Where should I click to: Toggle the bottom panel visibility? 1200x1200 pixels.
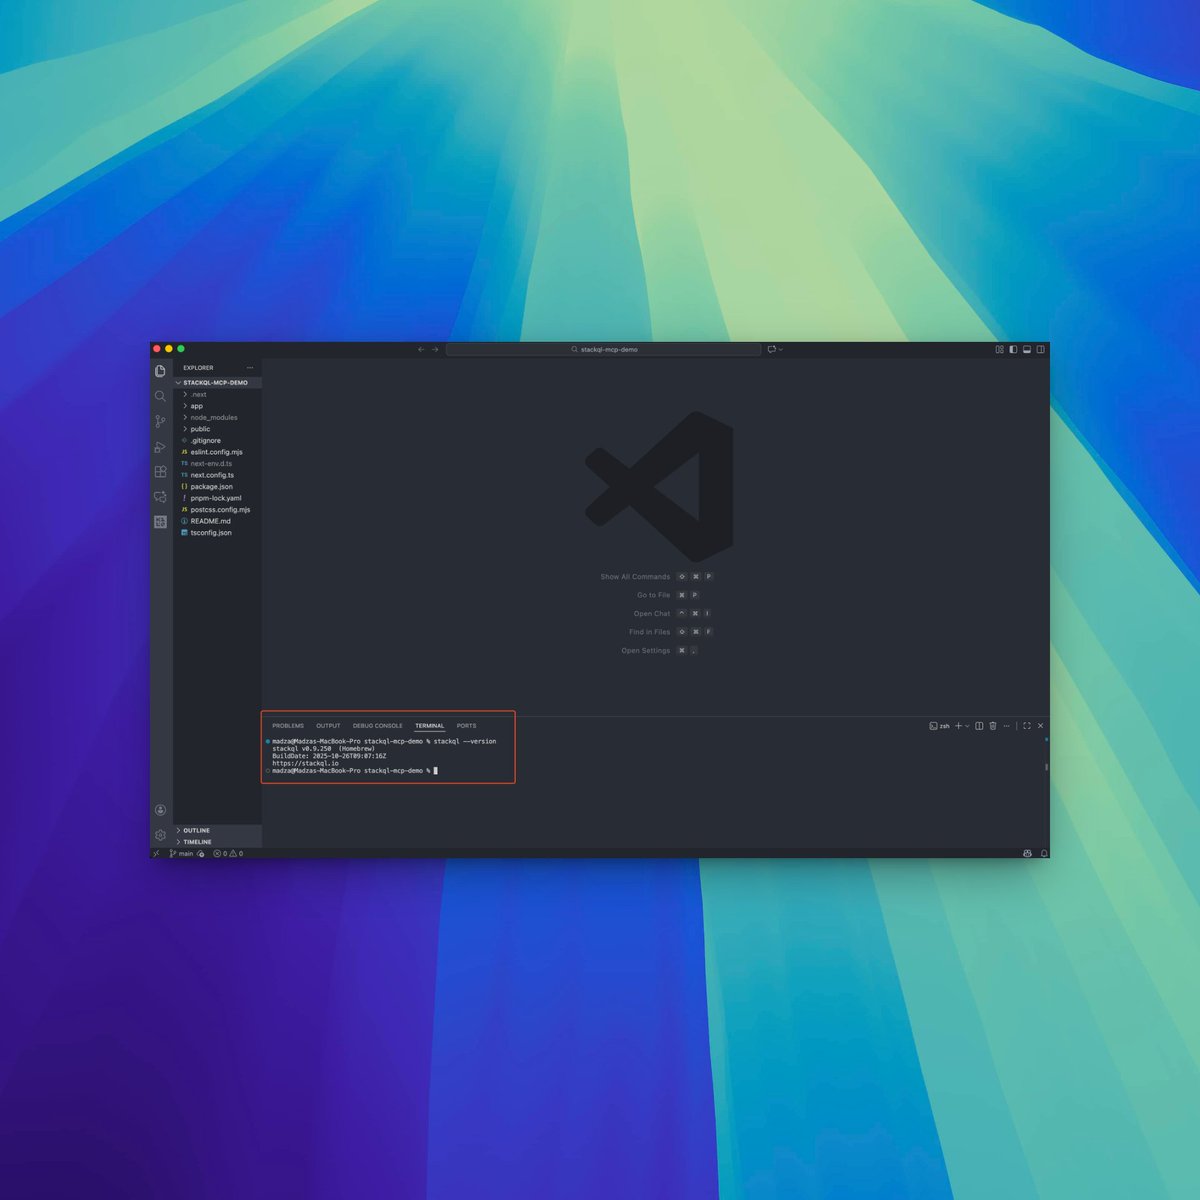click(1027, 350)
